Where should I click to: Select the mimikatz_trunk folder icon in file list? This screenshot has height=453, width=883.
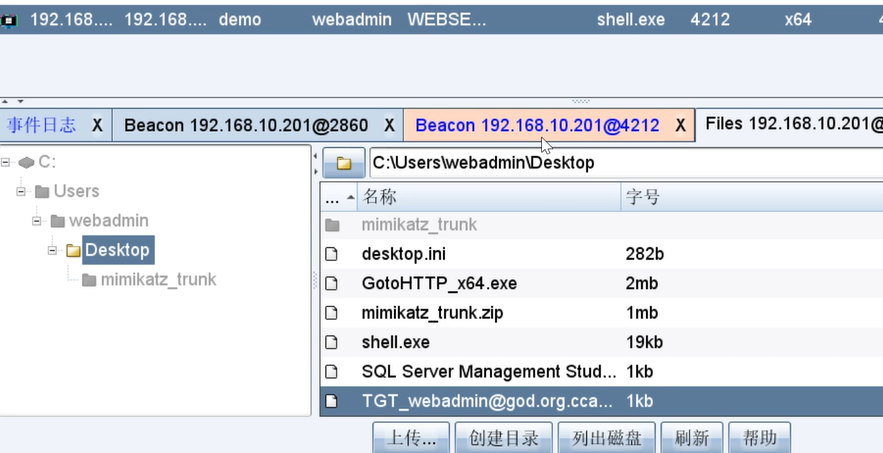click(332, 225)
